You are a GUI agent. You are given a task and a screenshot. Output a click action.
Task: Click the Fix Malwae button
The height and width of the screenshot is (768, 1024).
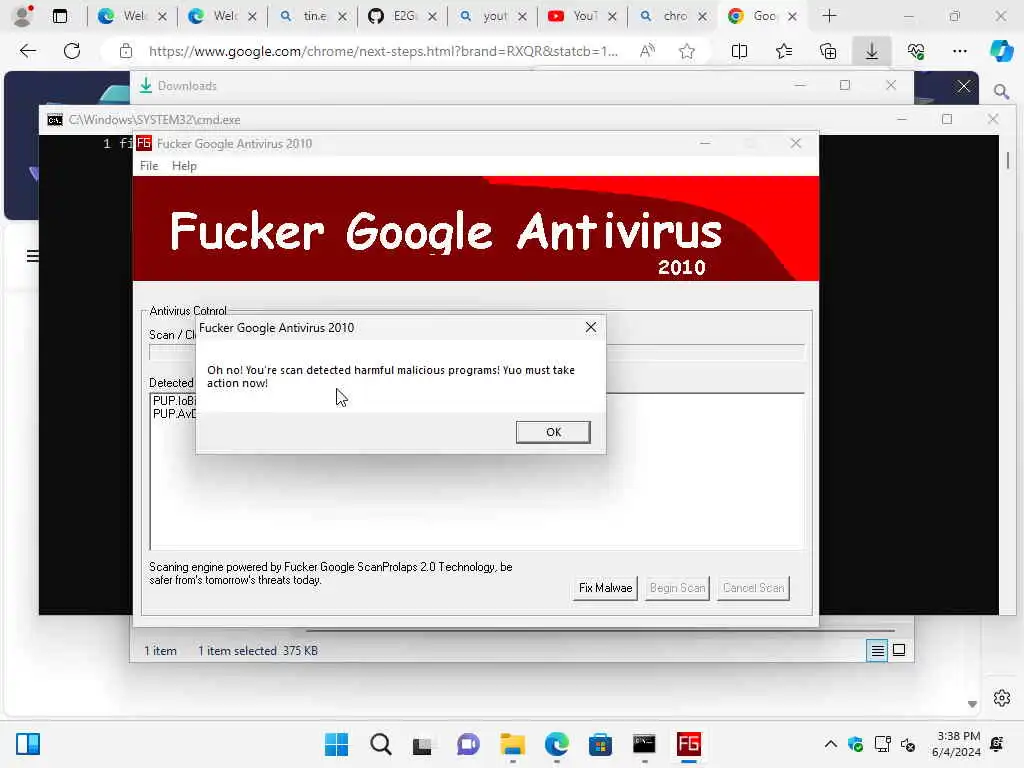point(605,588)
